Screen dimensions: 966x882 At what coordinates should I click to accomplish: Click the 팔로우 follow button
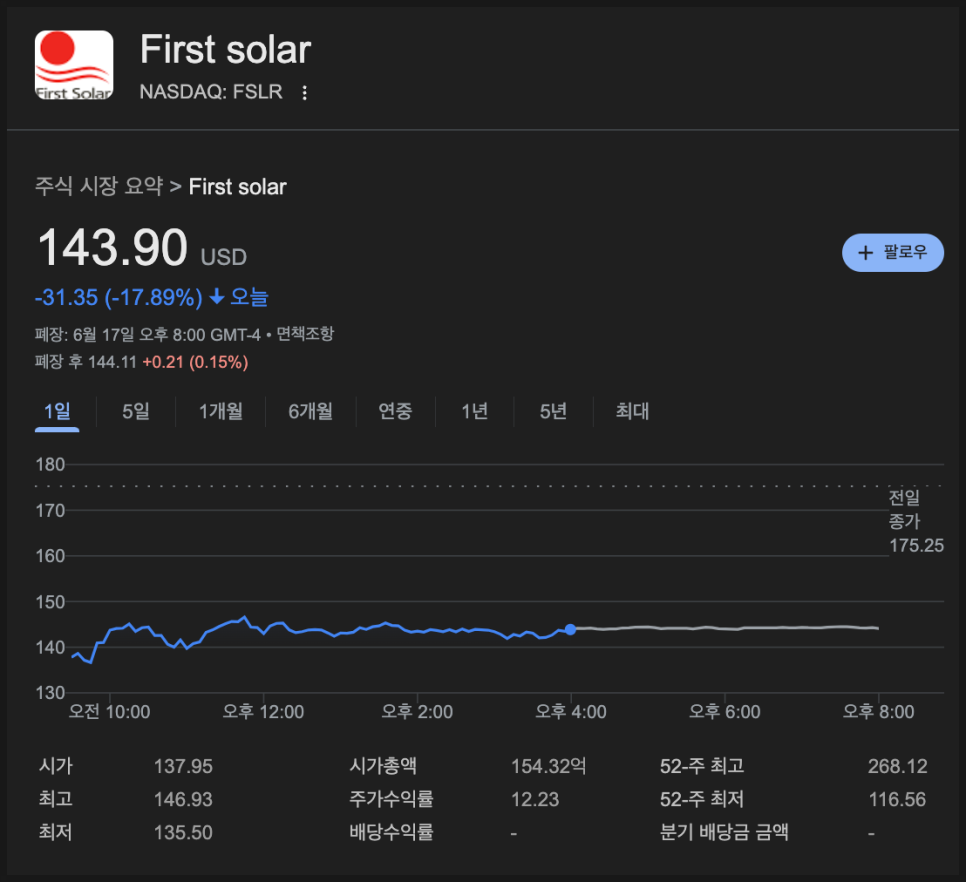893,253
